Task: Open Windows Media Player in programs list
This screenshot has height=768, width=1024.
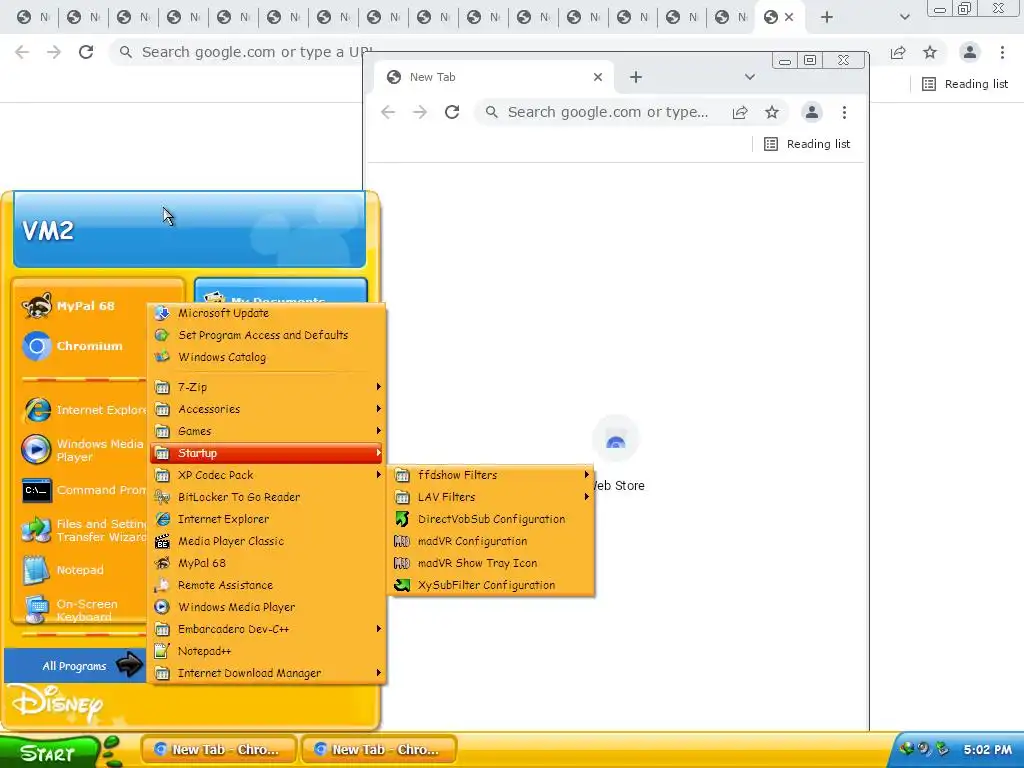Action: pos(267,607)
